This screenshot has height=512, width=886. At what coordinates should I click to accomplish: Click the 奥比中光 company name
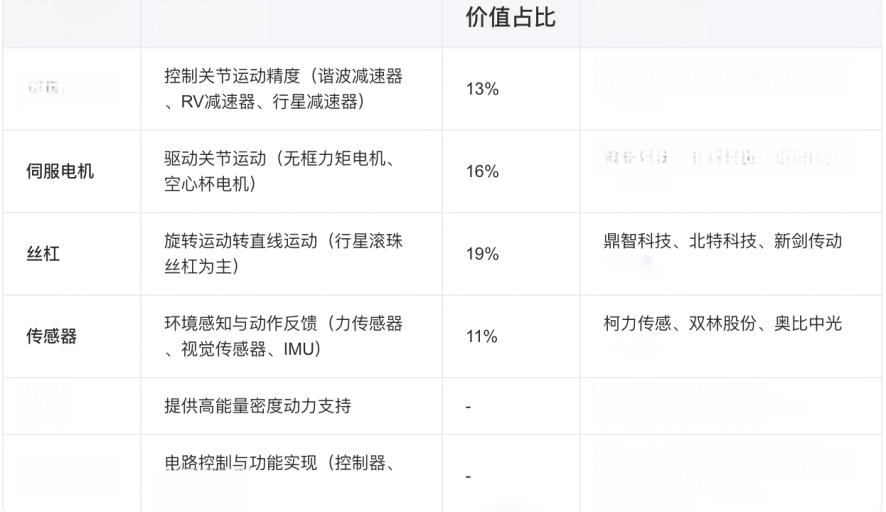[x=808, y=324]
